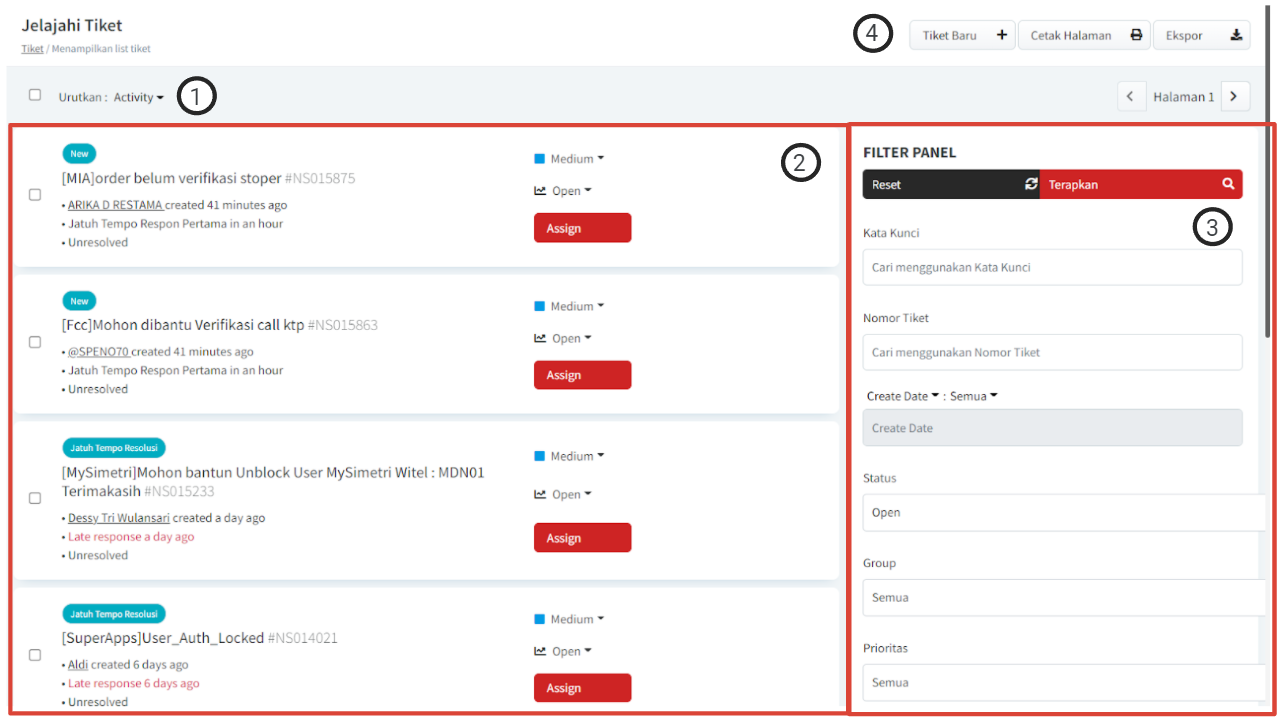Click the download icon on Ekspor
Image resolution: width=1284 pixels, height=724 pixels.
[1236, 35]
